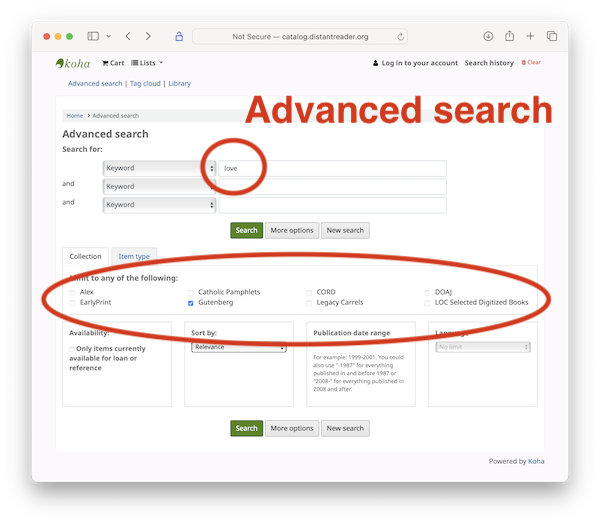This screenshot has width=600, height=524.
Task: Expand the Lists menu in navbar
Action: [x=145, y=63]
